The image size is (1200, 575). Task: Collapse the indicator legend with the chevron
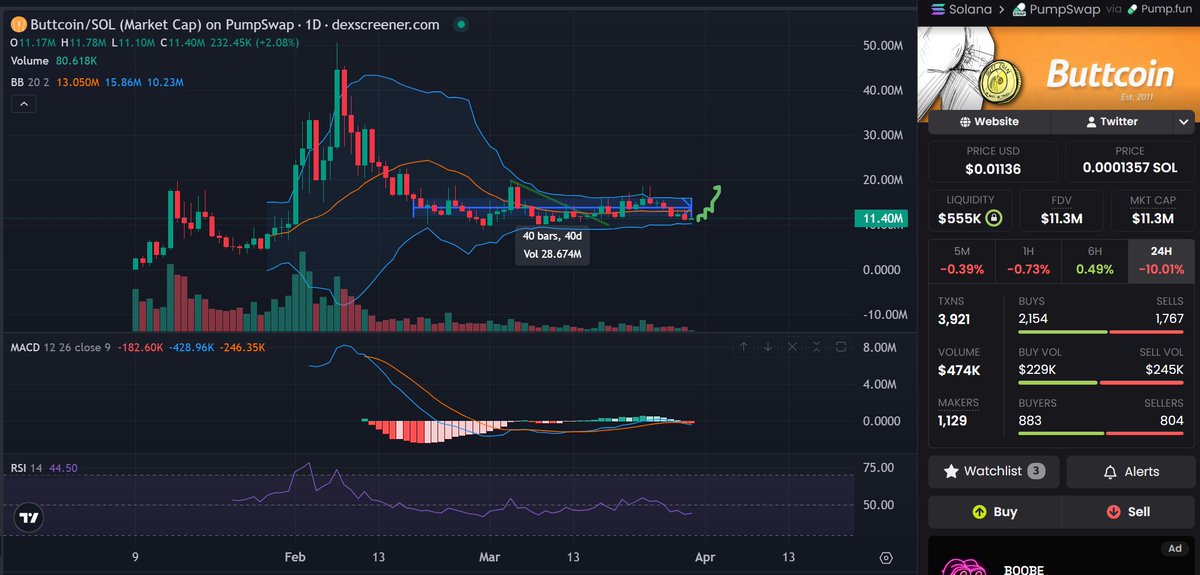click(x=23, y=103)
